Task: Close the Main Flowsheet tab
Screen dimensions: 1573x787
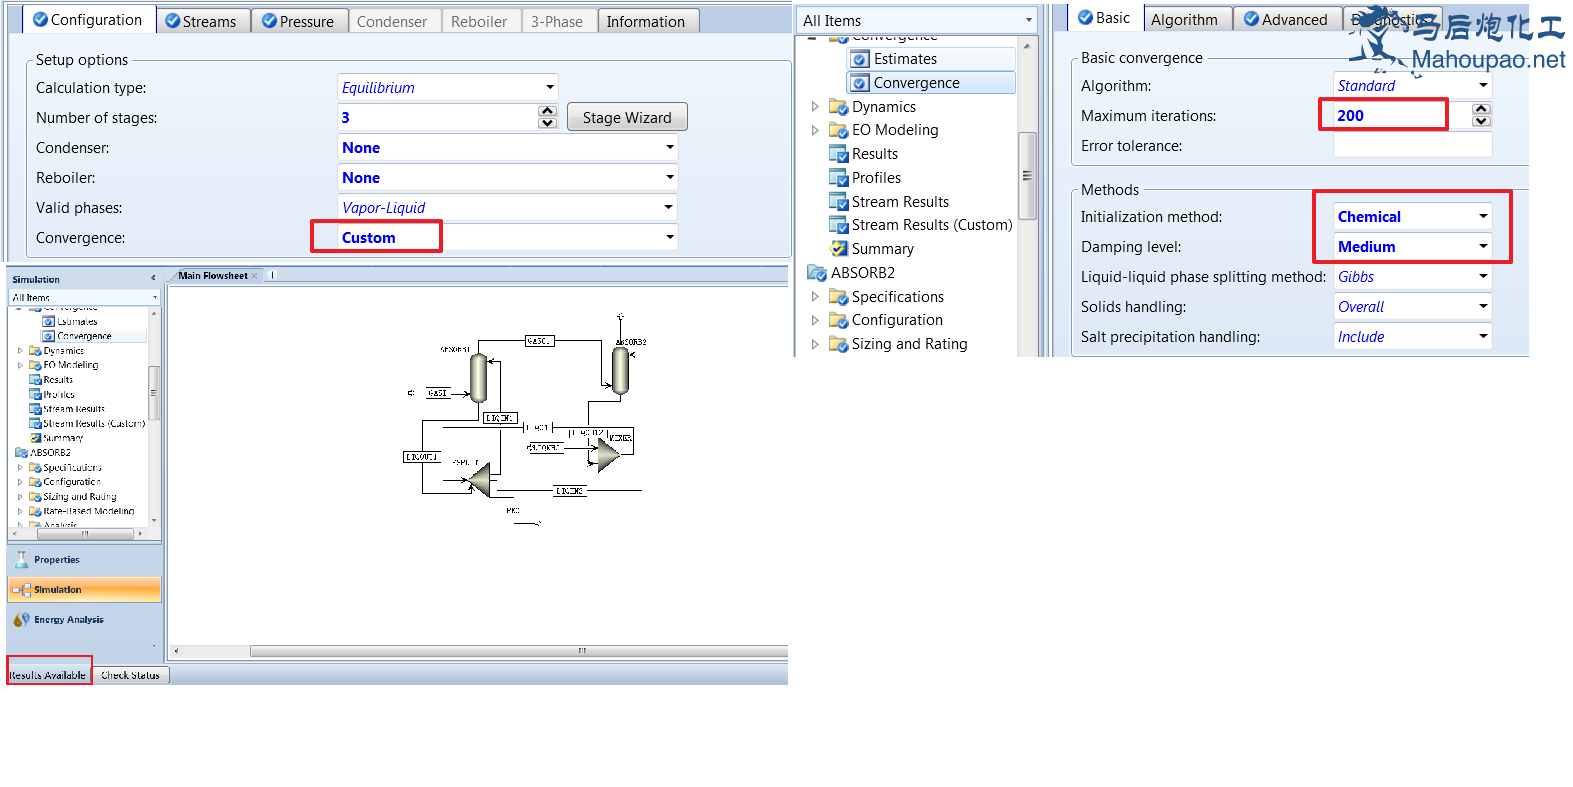Action: (255, 276)
